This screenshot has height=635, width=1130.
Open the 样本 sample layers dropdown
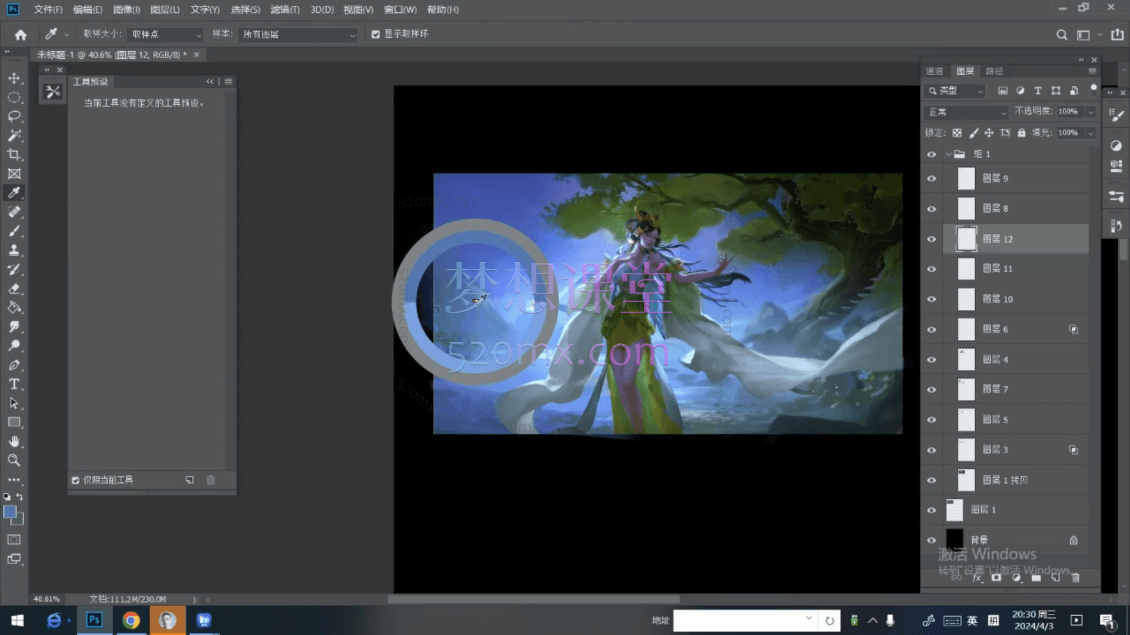tap(298, 35)
